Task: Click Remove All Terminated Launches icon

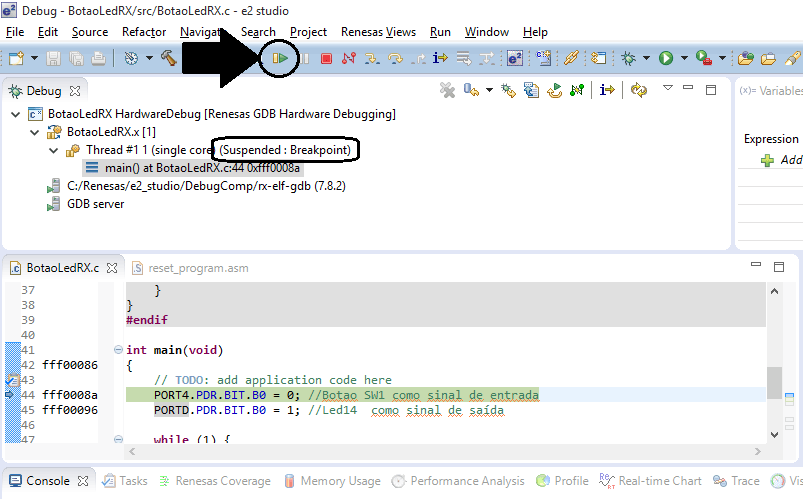Action: 447,91
